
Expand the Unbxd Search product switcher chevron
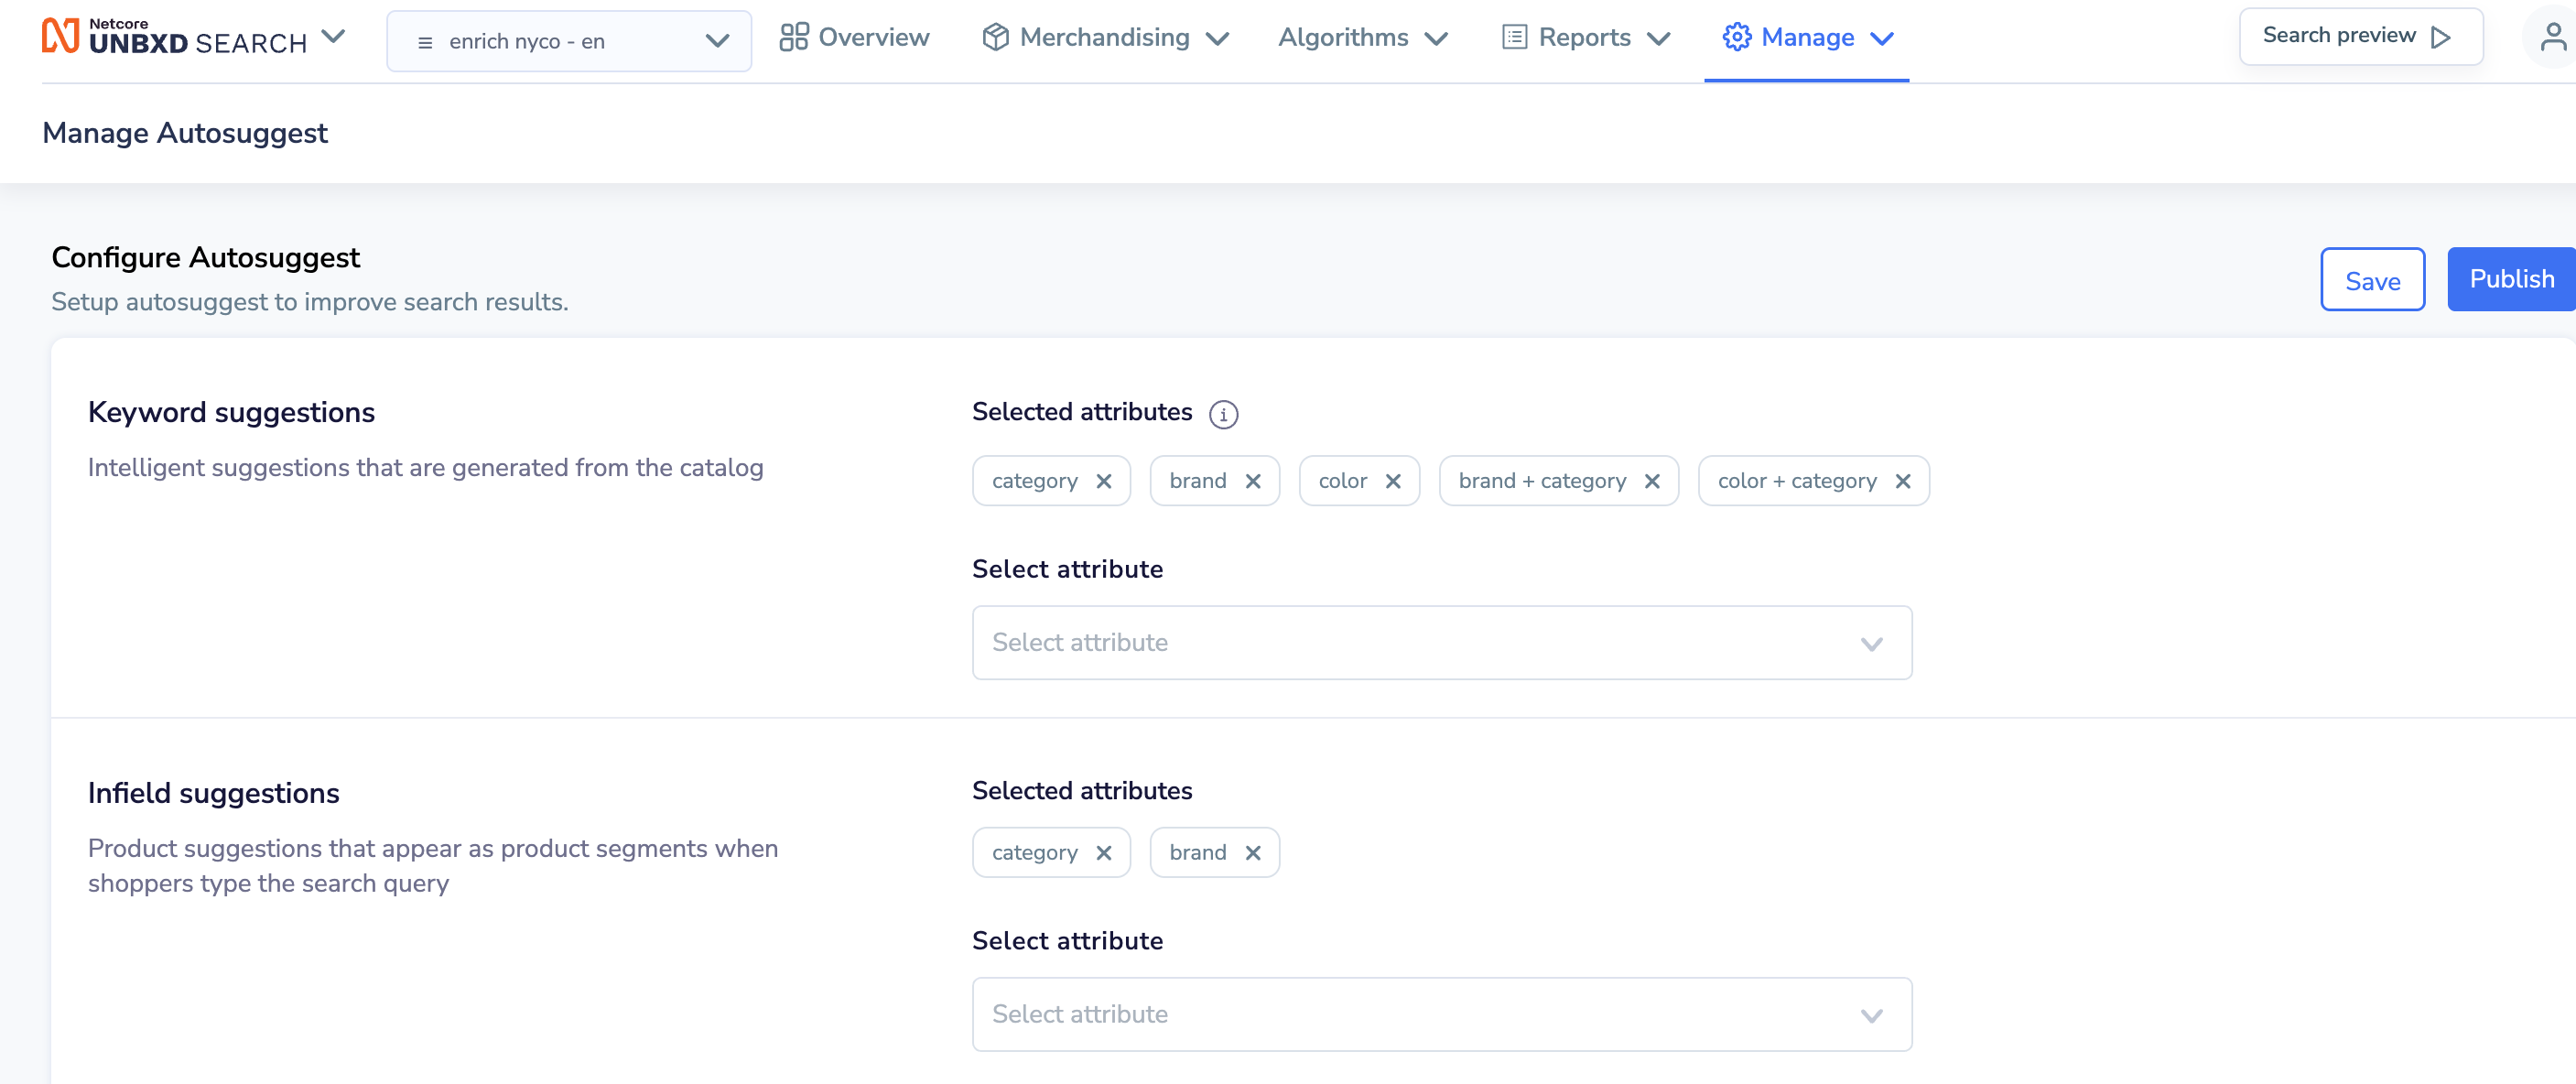coord(333,38)
